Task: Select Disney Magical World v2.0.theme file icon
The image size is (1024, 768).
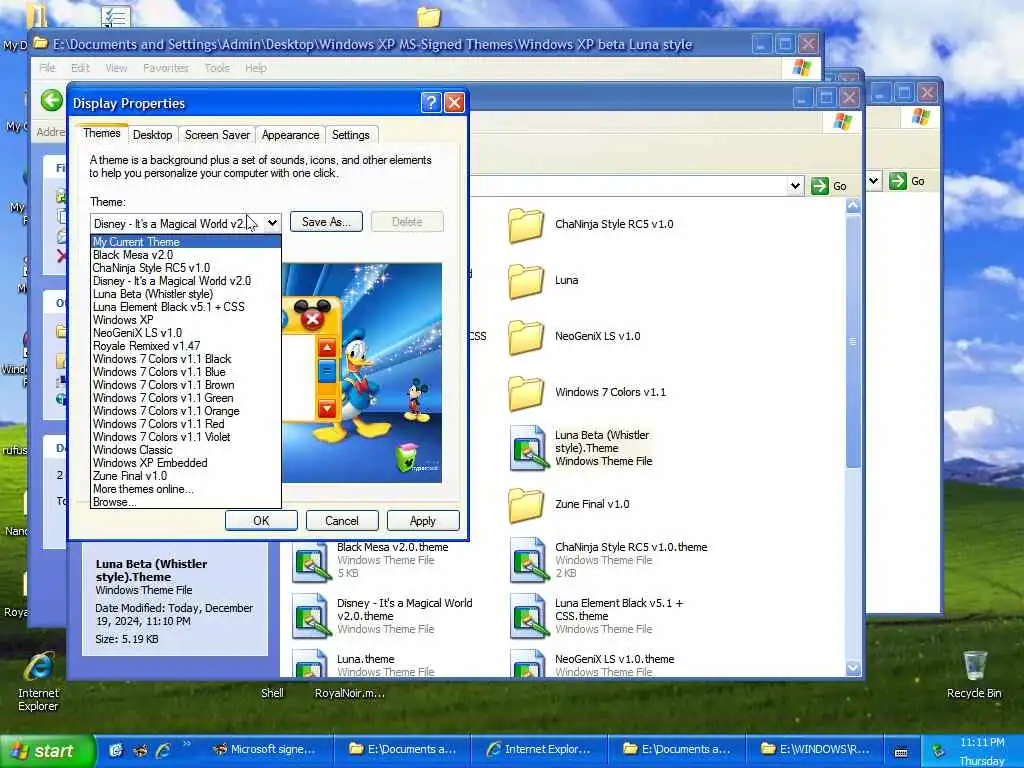Action: click(310, 616)
